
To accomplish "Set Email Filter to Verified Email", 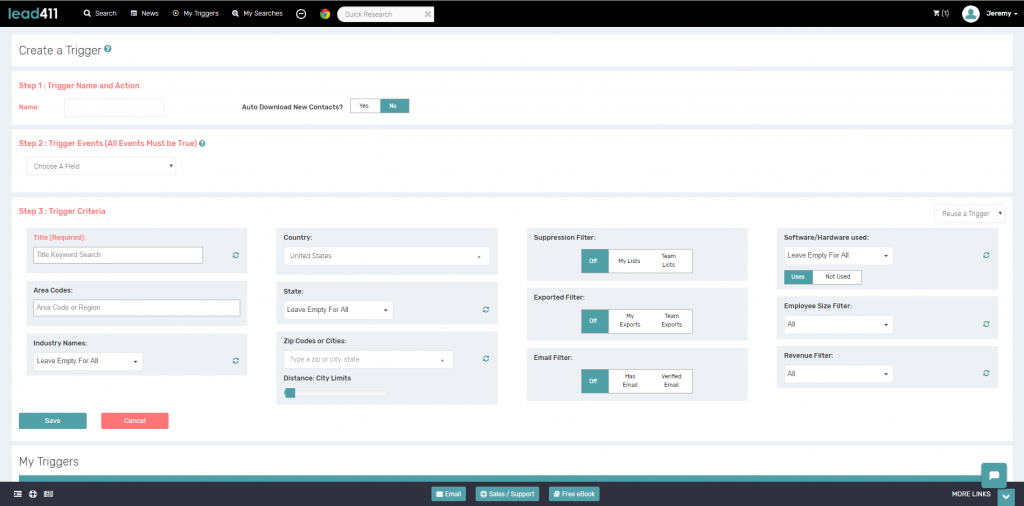I will (671, 381).
